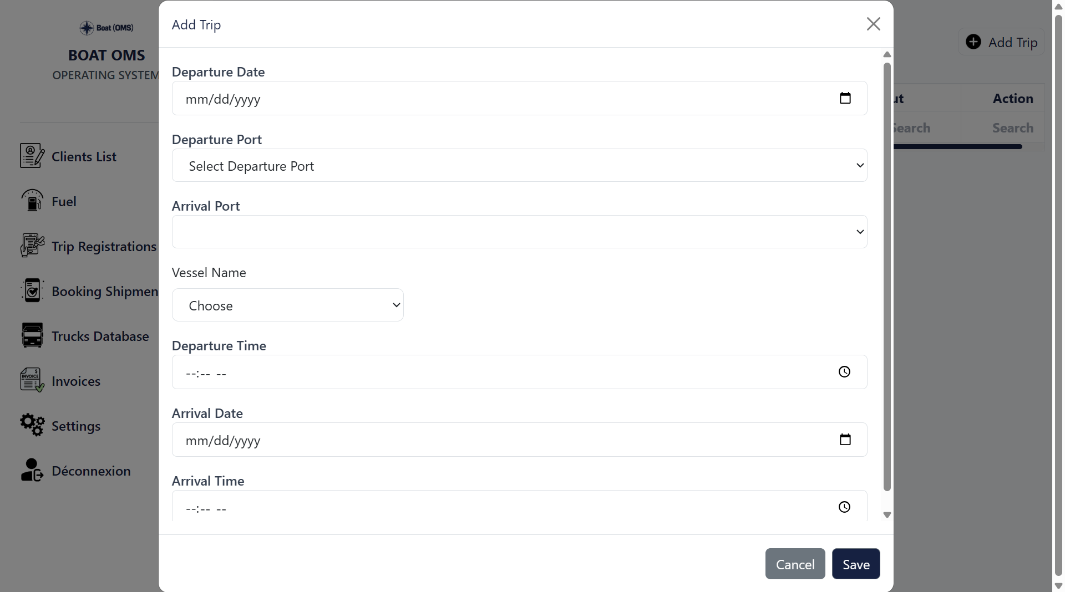The height and width of the screenshot is (592, 1065).
Task: Click the Trip Registrations icon
Action: click(32, 246)
